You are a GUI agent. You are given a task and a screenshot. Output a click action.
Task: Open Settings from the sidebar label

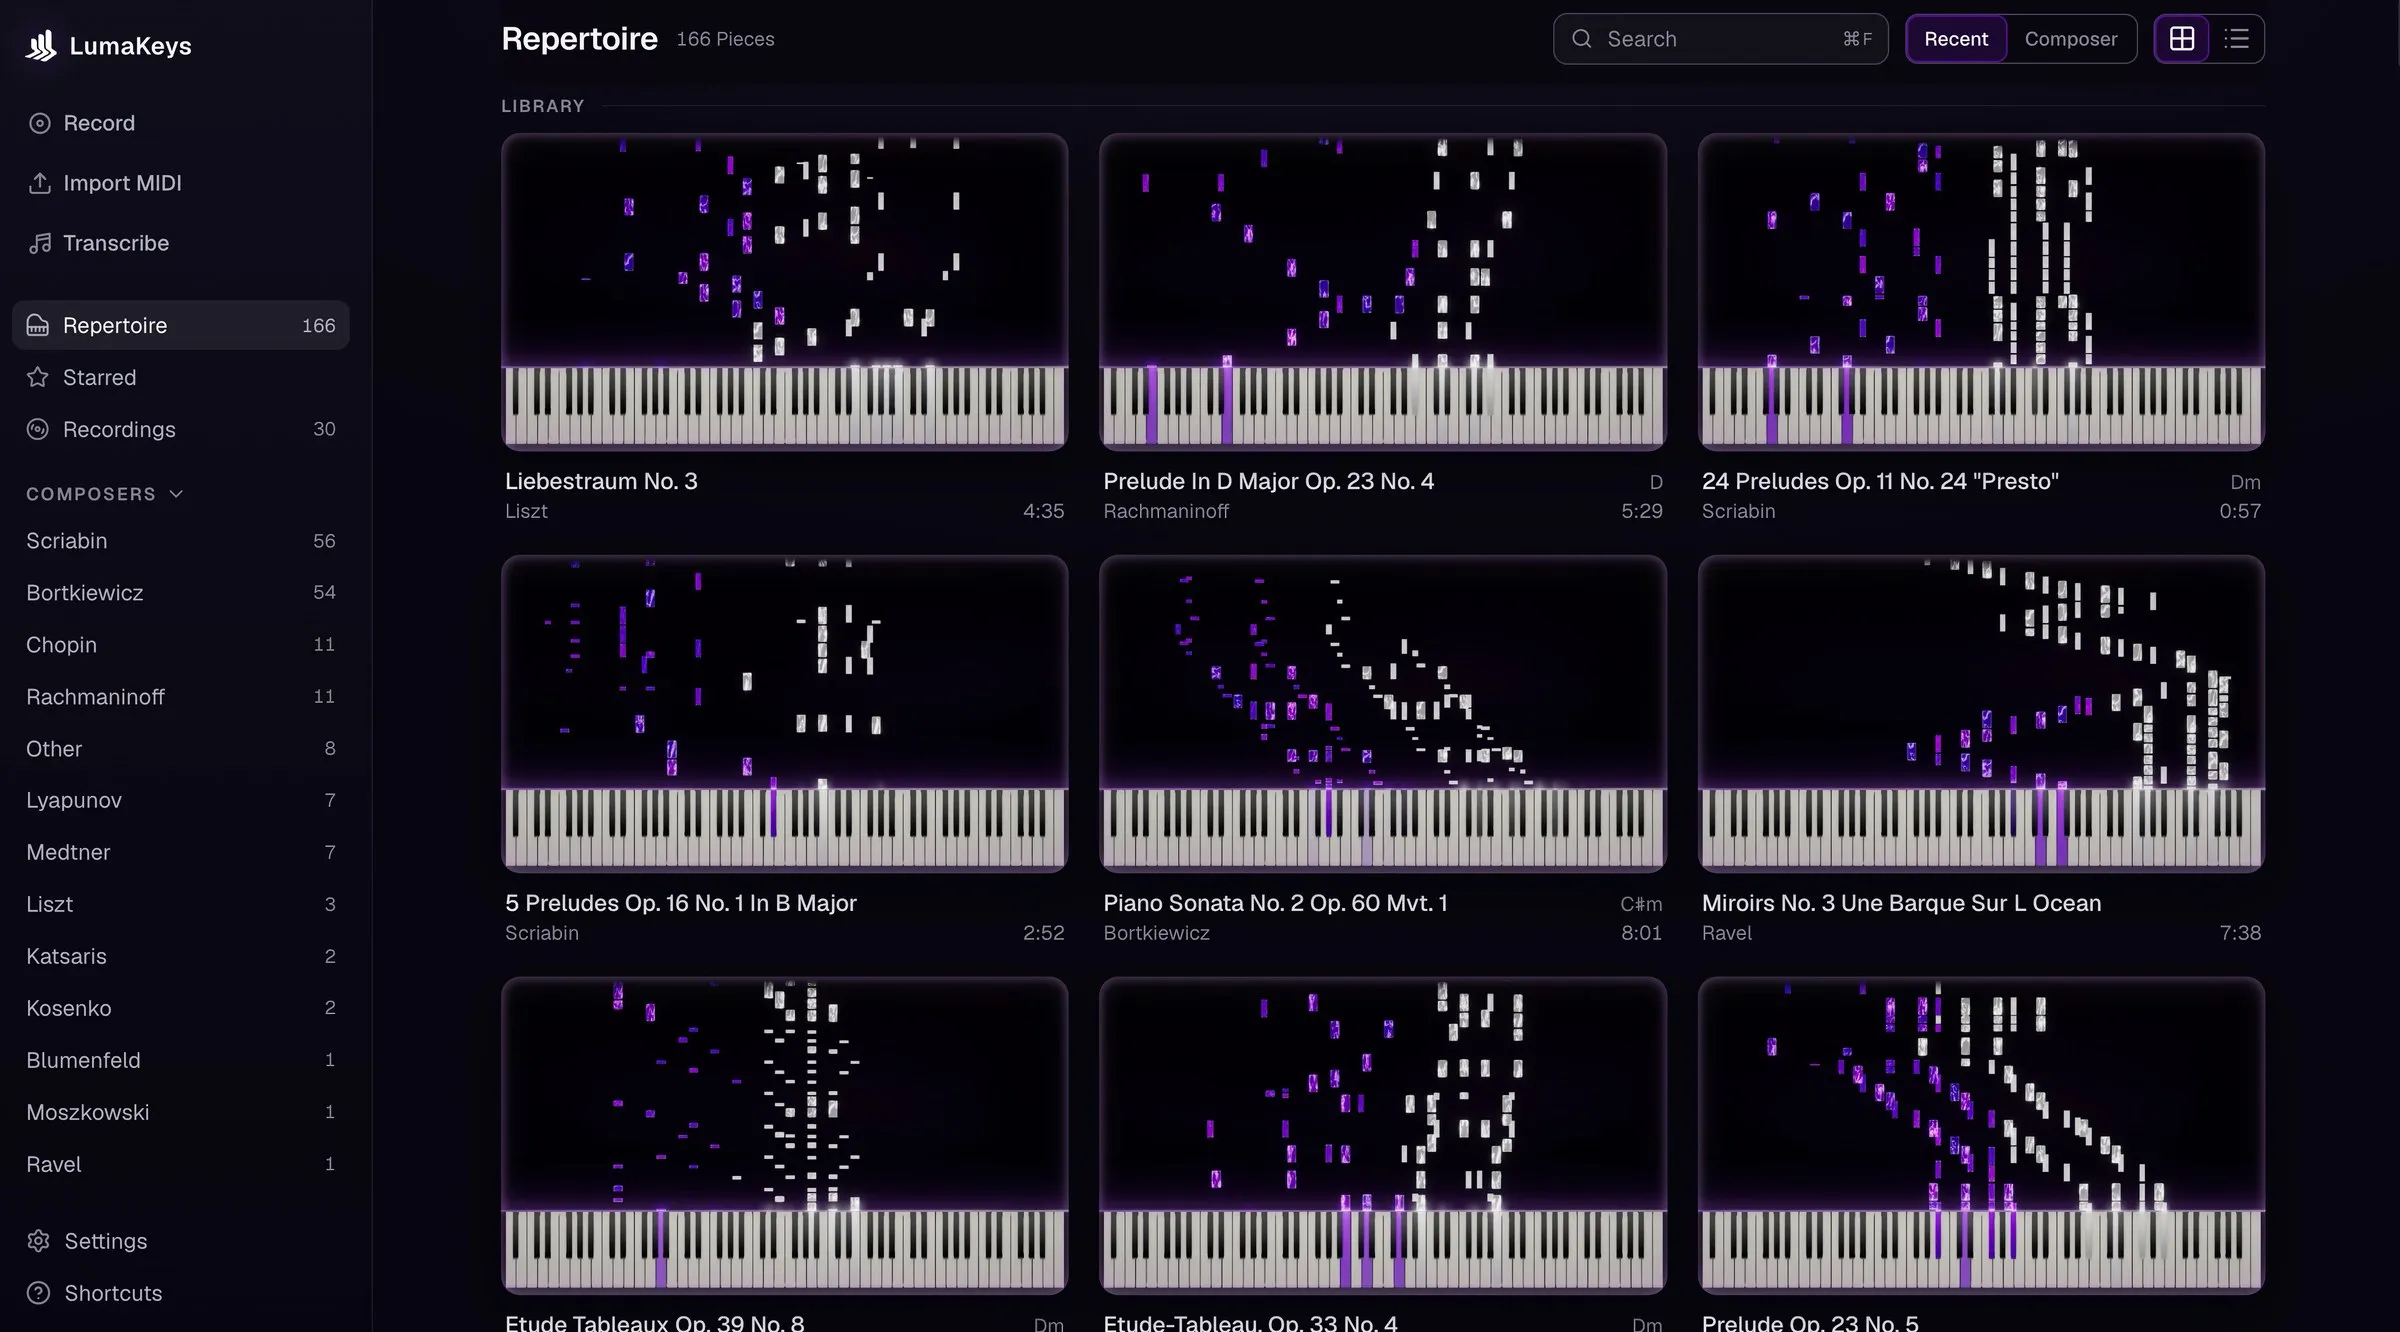106,1241
